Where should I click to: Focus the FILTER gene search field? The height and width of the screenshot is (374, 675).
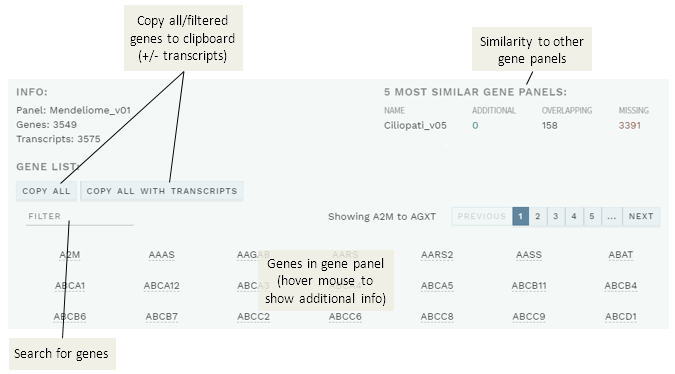coord(80,216)
